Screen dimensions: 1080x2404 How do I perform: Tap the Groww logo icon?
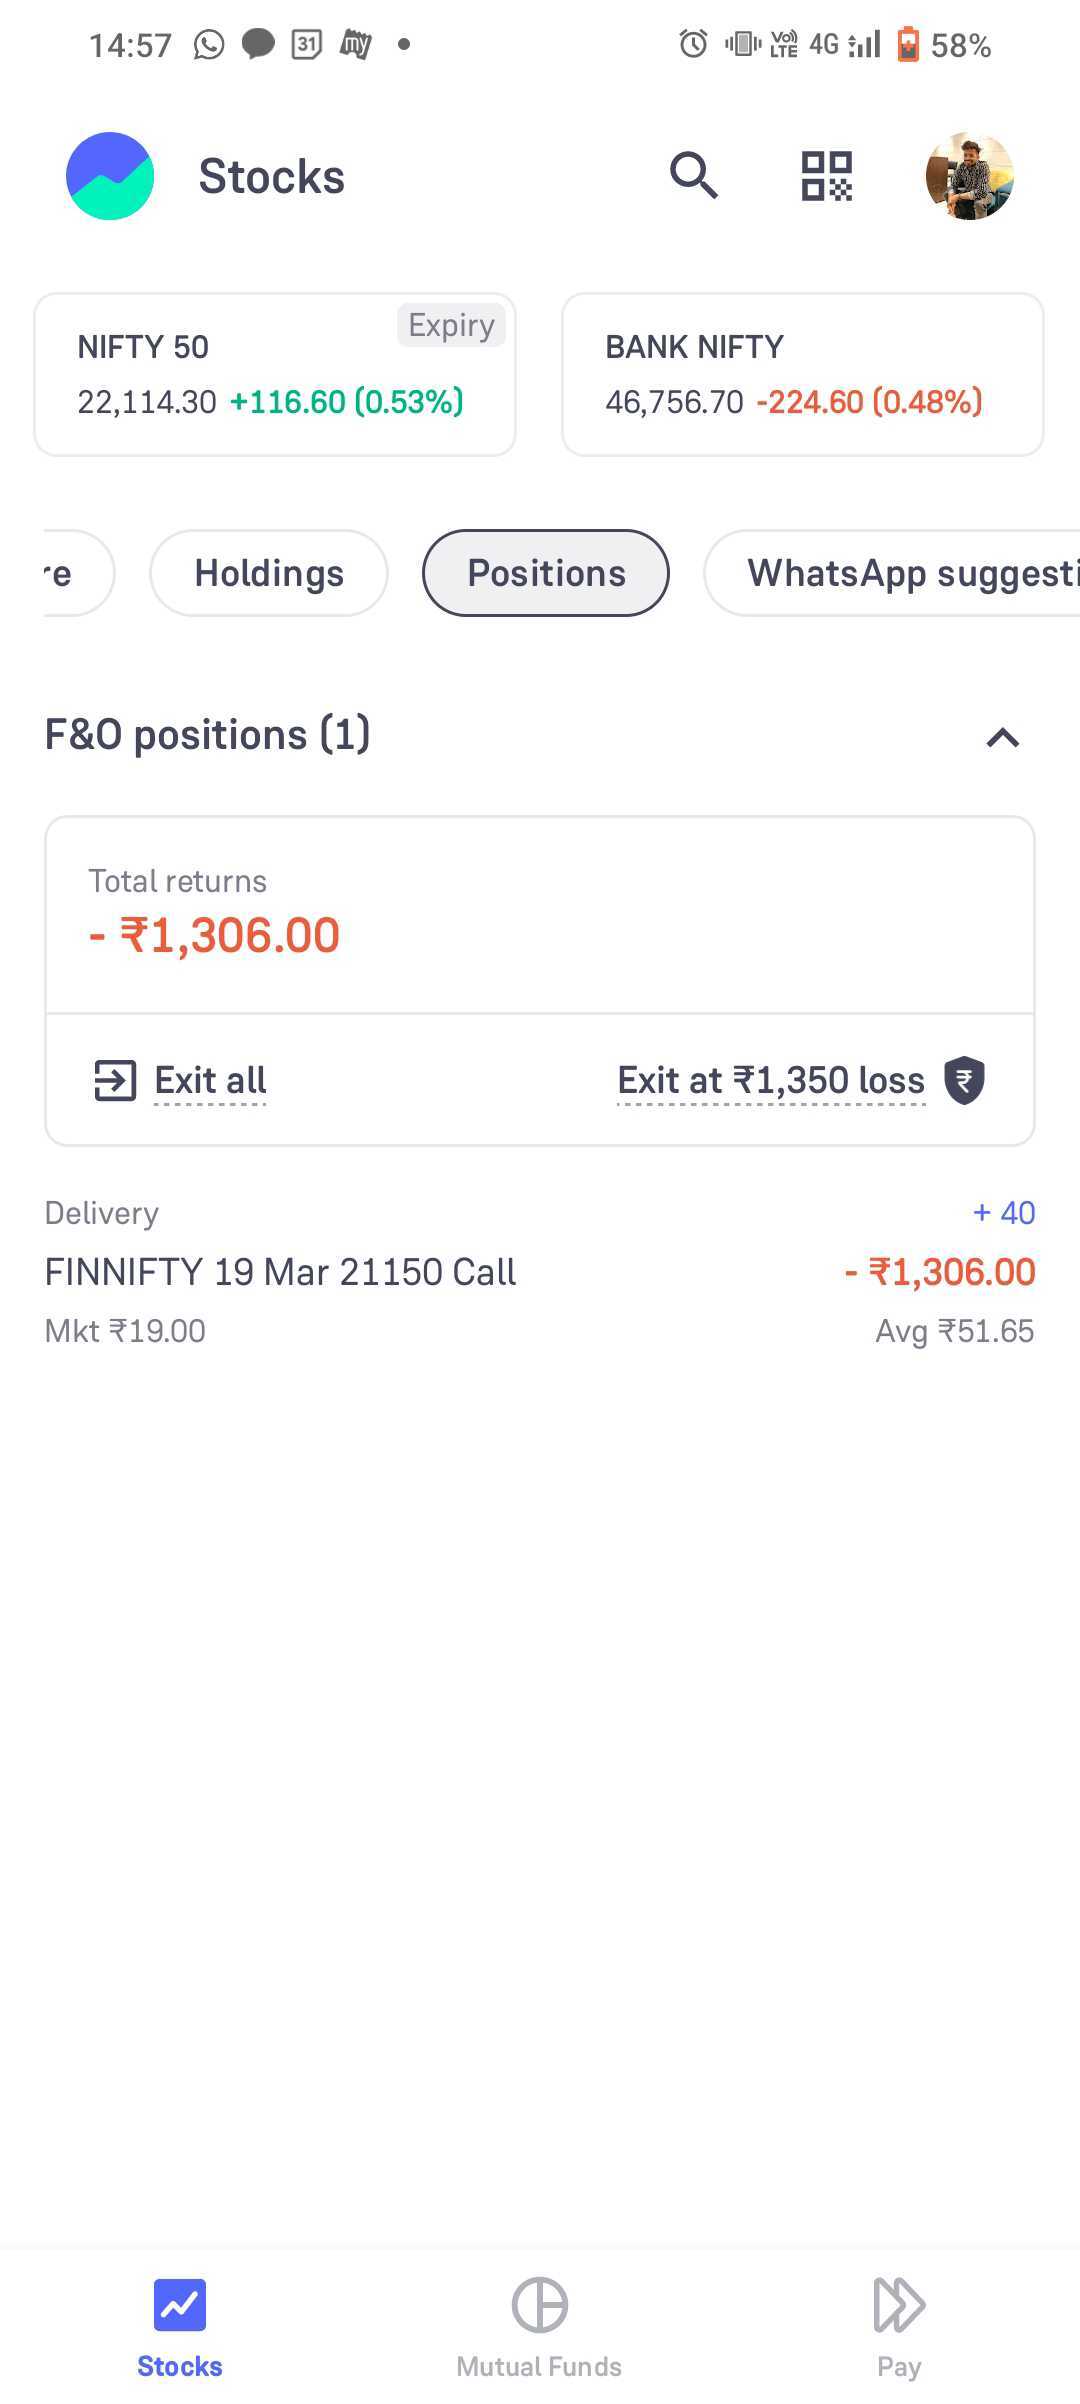pos(110,176)
